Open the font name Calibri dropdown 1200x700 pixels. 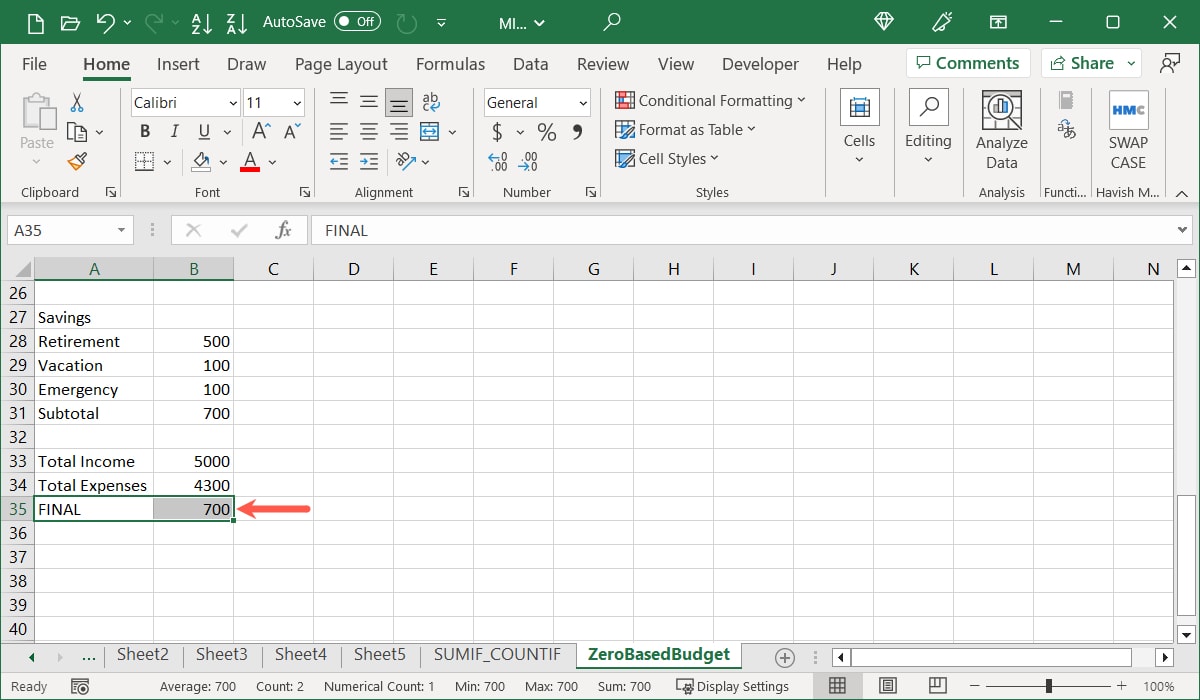233,103
